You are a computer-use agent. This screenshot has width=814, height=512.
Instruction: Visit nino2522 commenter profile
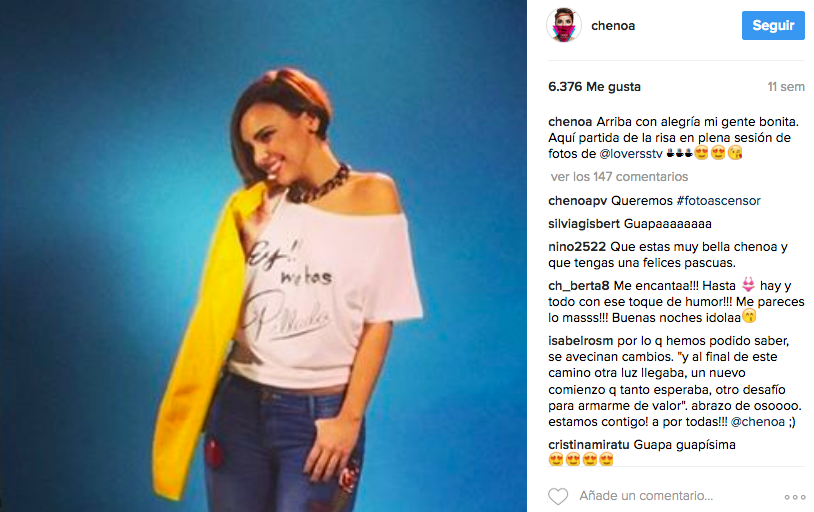[577, 247]
